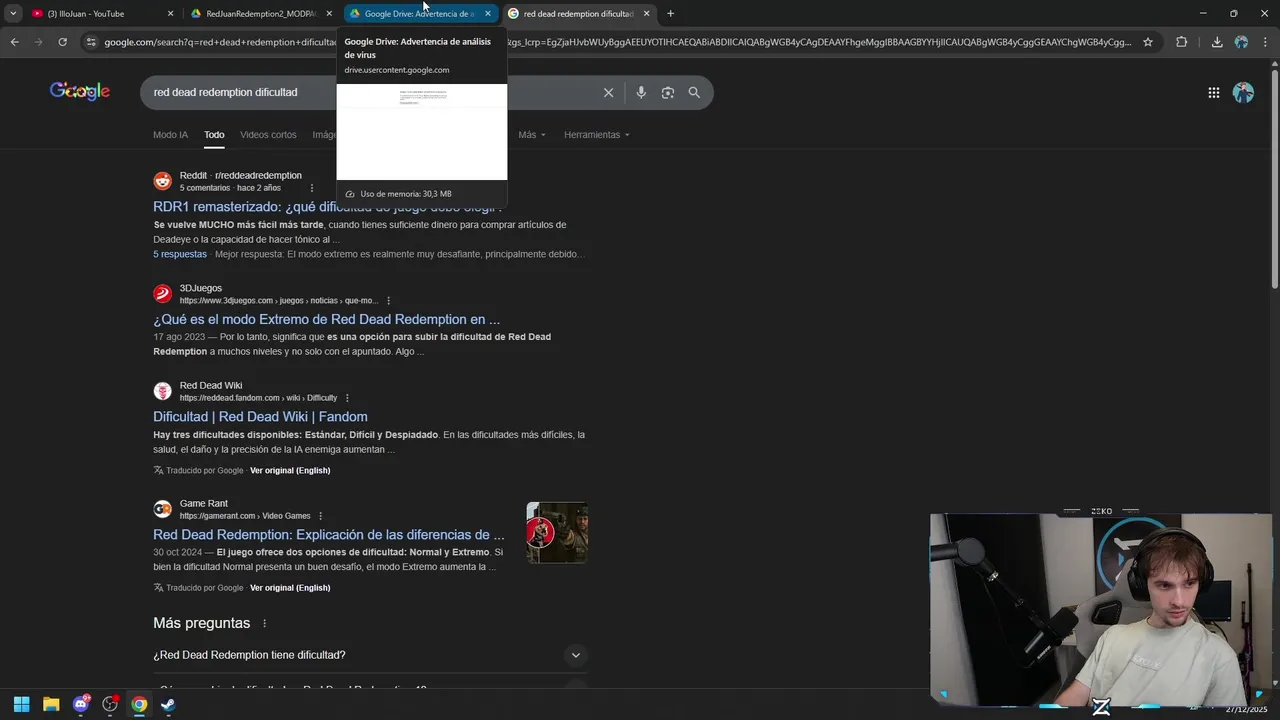This screenshot has height=720, width=1280.
Task: Open more options for Red Dead Wiki result
Action: 347,398
